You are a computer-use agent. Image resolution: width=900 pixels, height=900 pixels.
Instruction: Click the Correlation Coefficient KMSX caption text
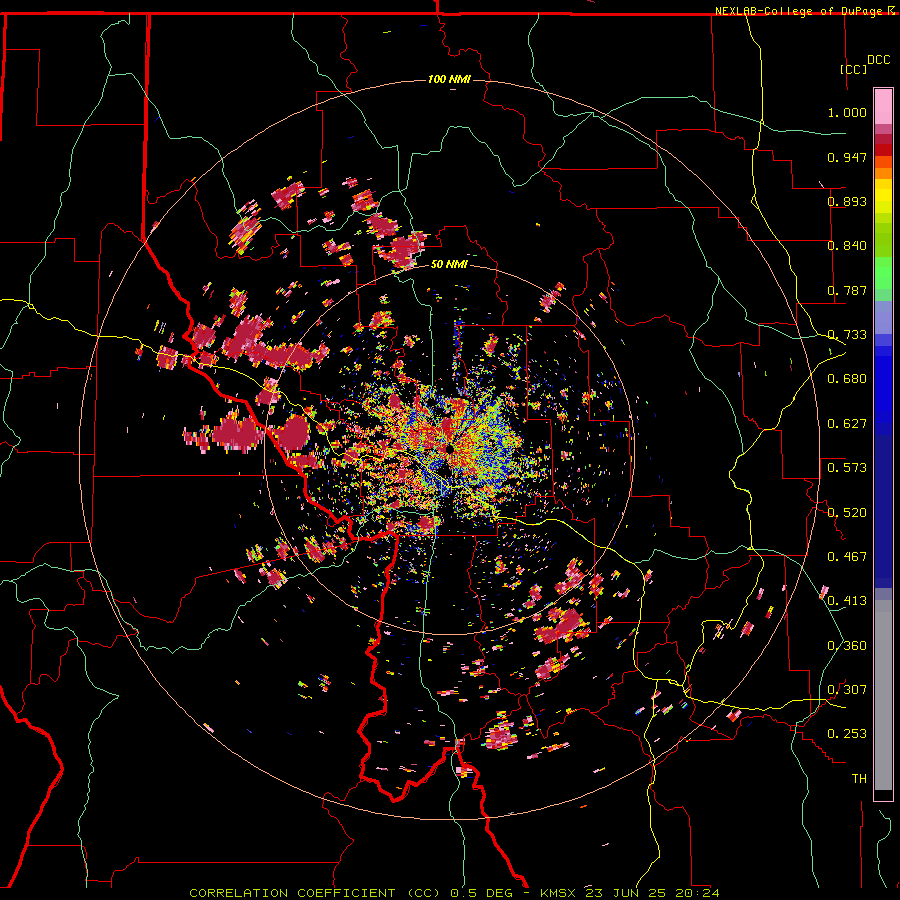click(454, 893)
